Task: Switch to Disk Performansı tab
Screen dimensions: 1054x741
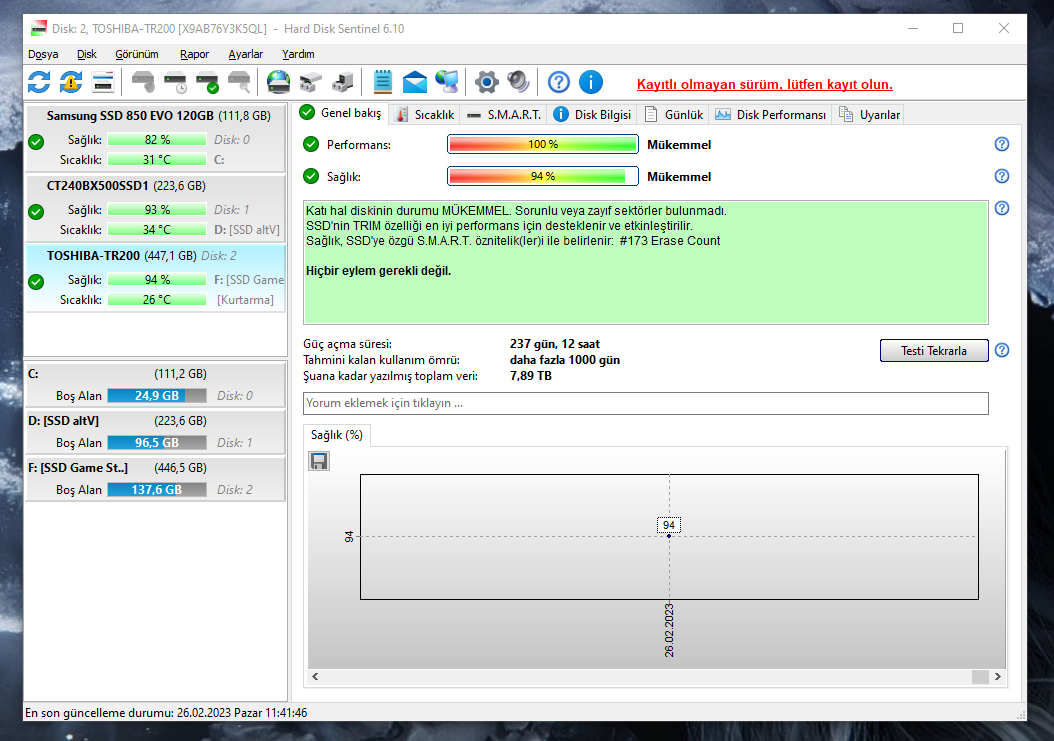Action: (x=770, y=115)
